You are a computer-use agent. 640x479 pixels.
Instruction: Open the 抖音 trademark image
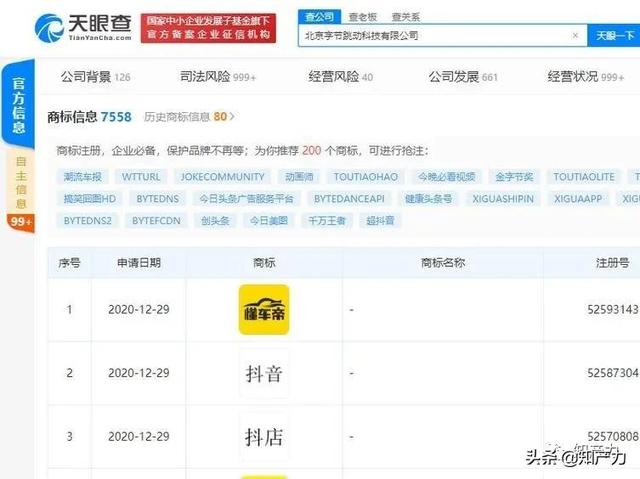[x=264, y=373]
